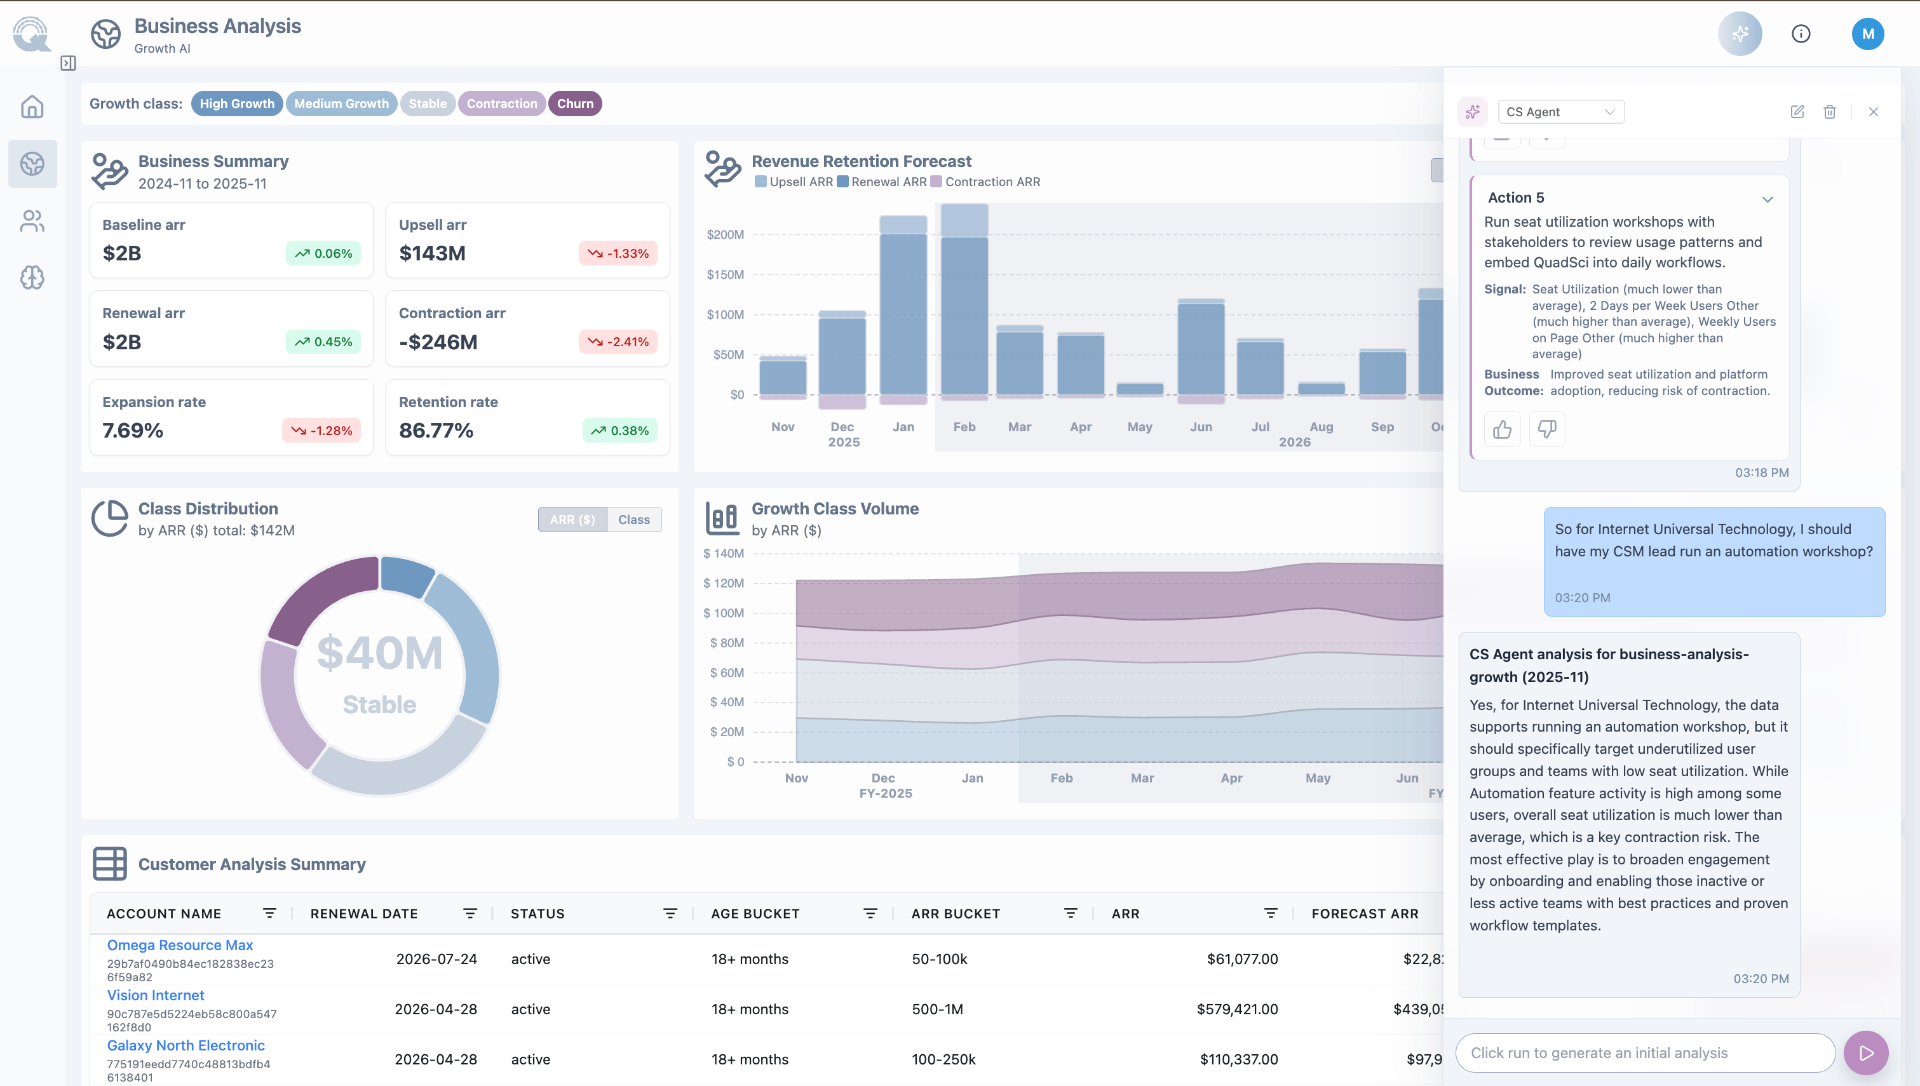The height and width of the screenshot is (1086, 1920).
Task: Open the info circle icon in header
Action: coord(1801,34)
